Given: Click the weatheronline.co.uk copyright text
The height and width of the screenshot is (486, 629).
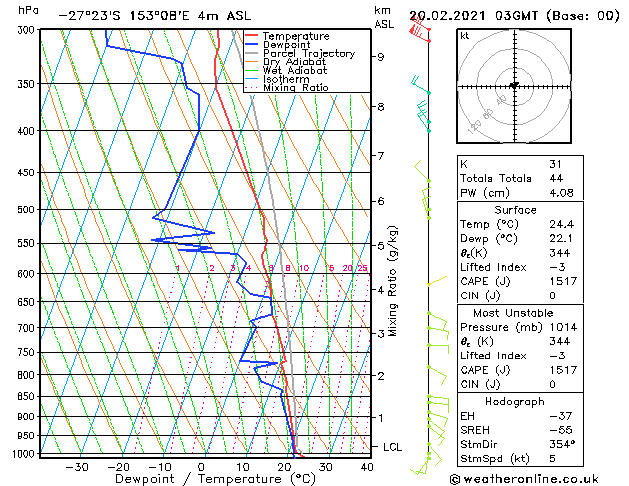Looking at the screenshot, I should click(524, 479).
